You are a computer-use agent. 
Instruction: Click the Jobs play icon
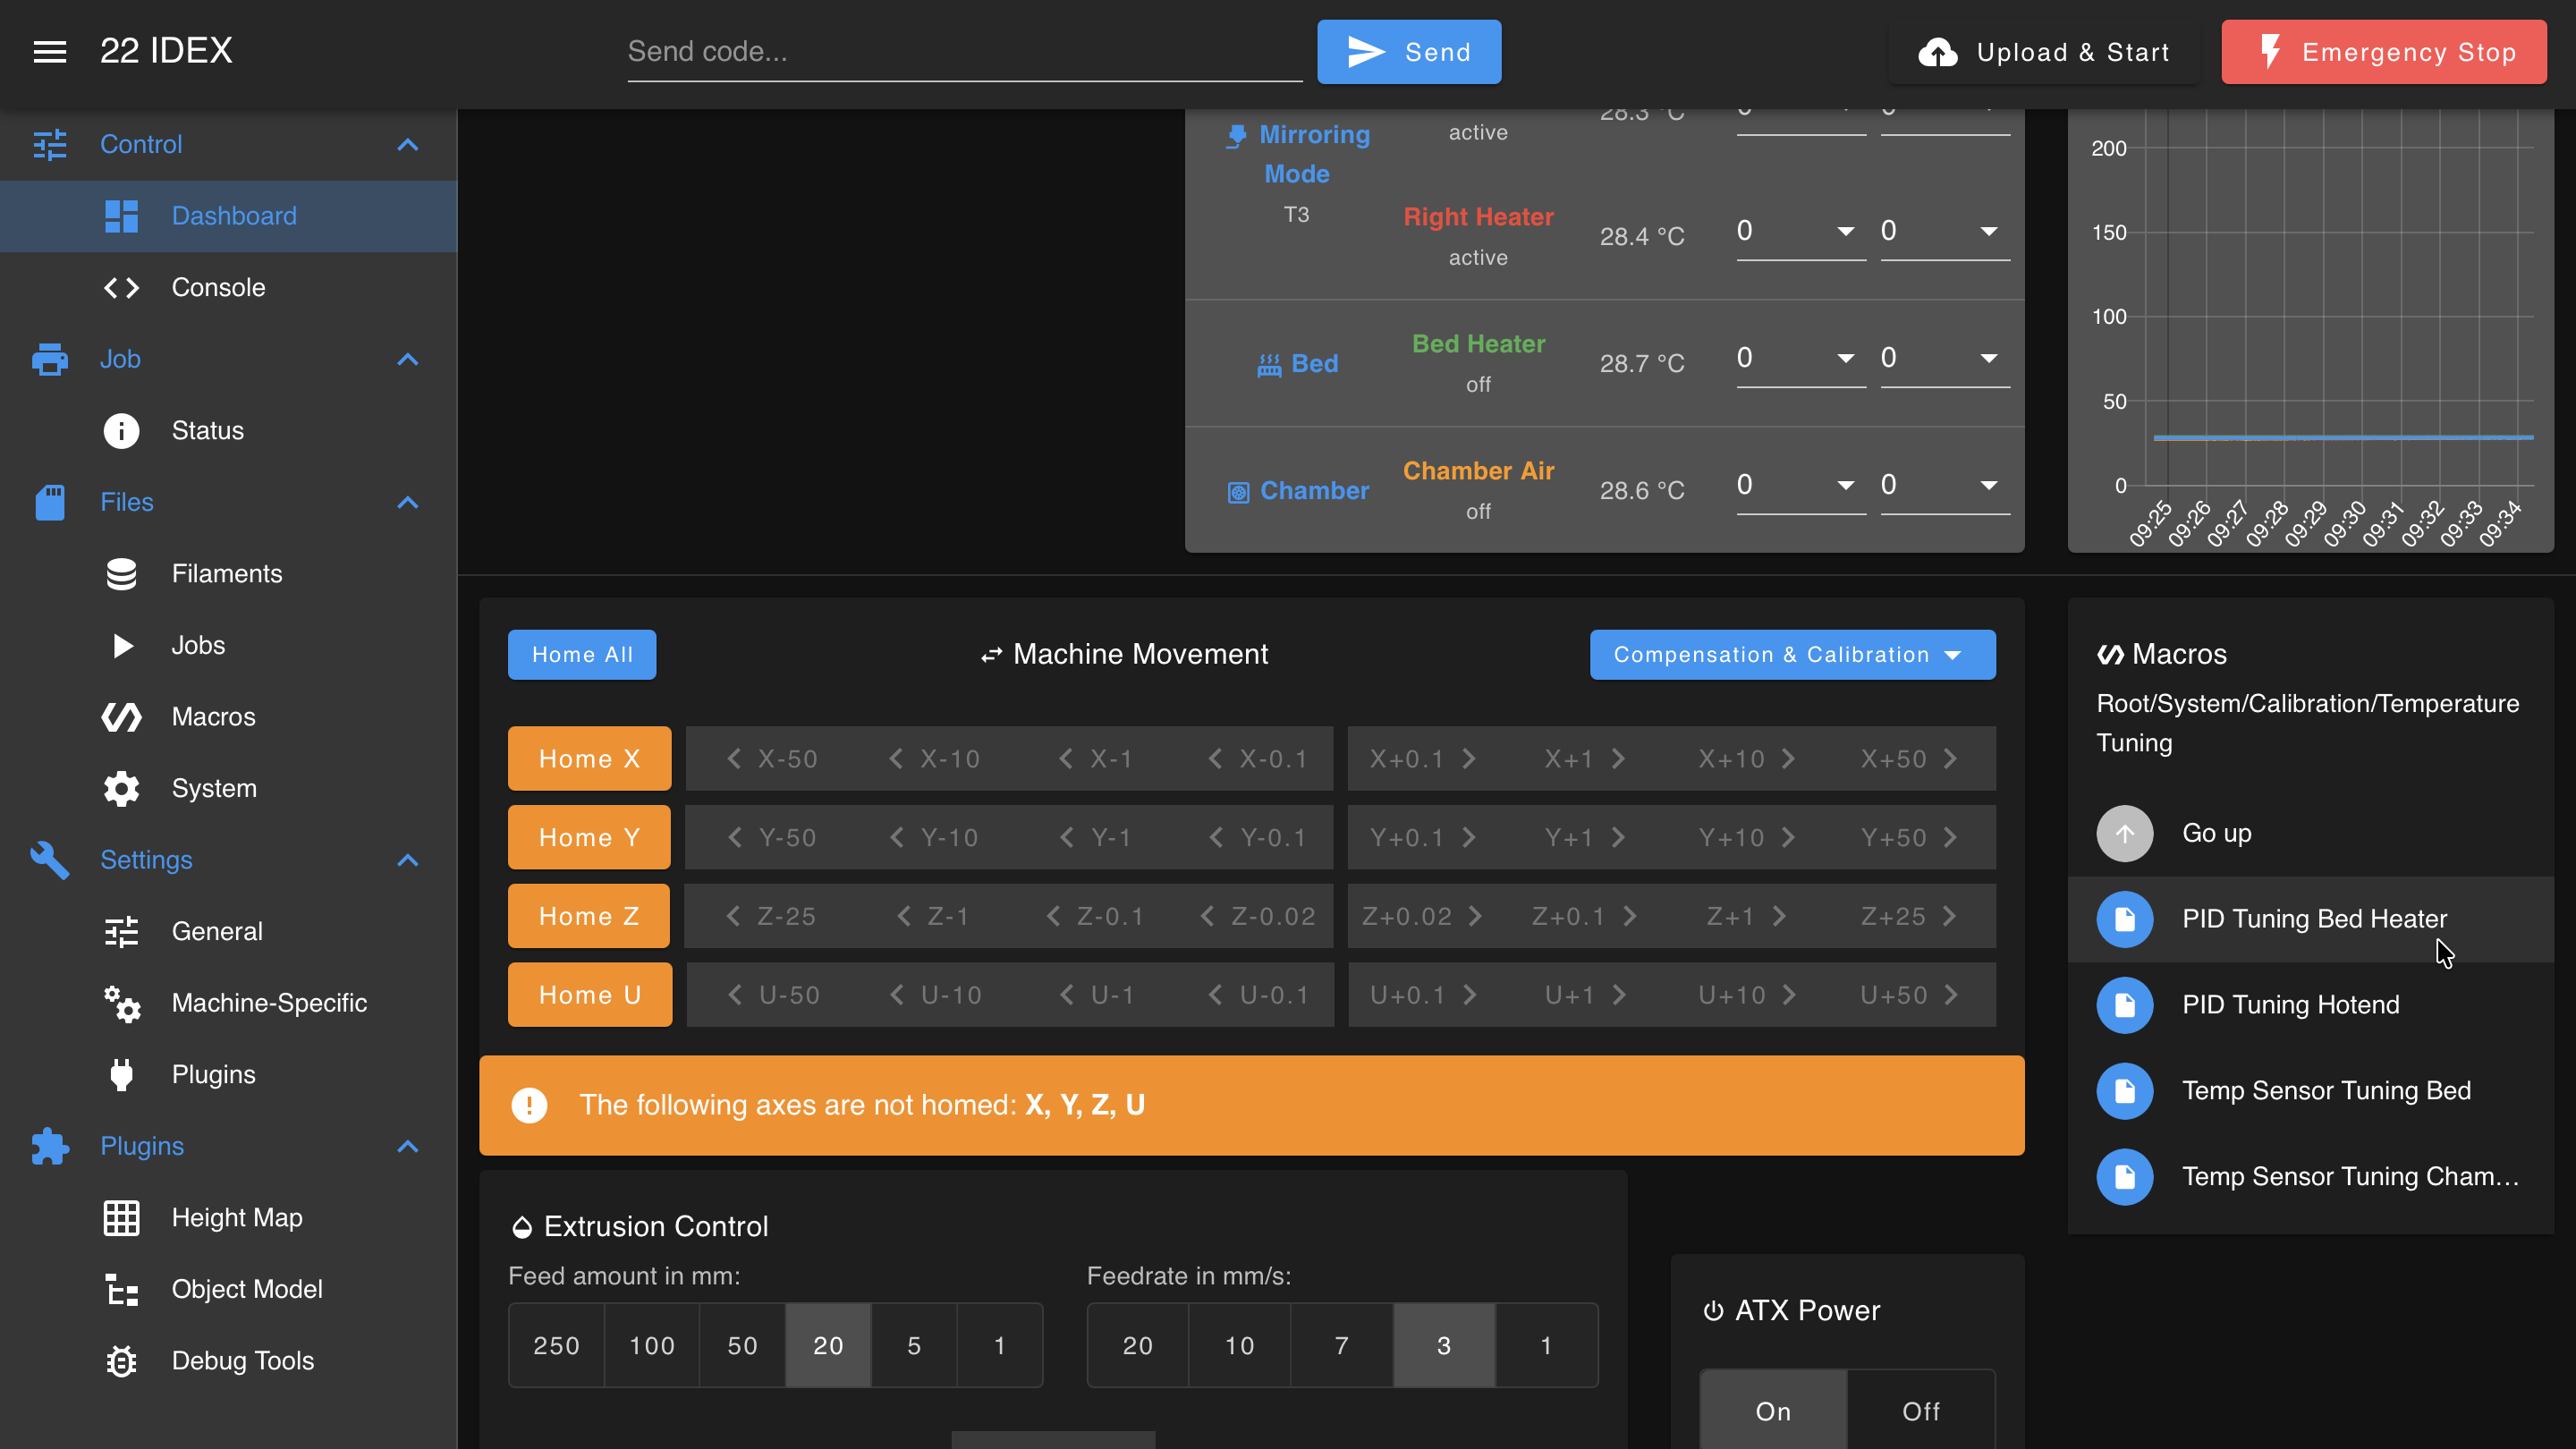coord(122,646)
